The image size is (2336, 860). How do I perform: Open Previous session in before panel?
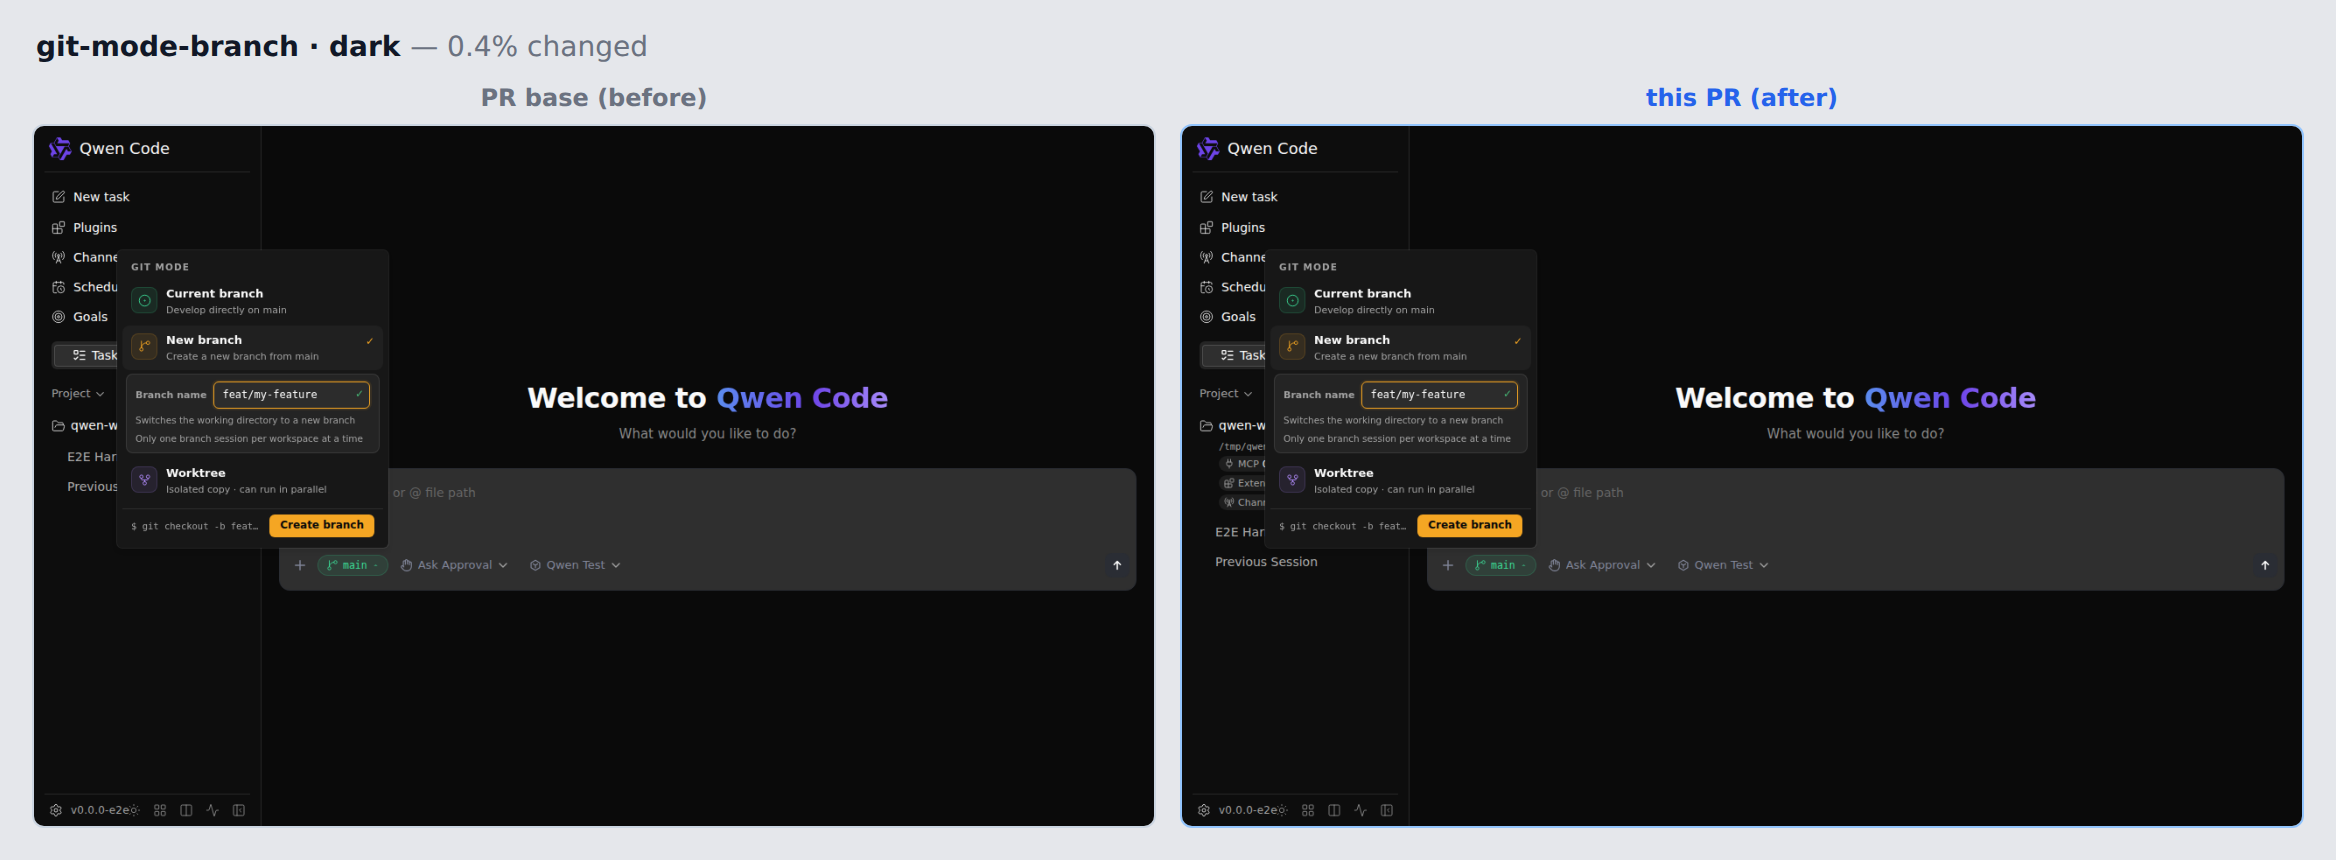pos(92,487)
